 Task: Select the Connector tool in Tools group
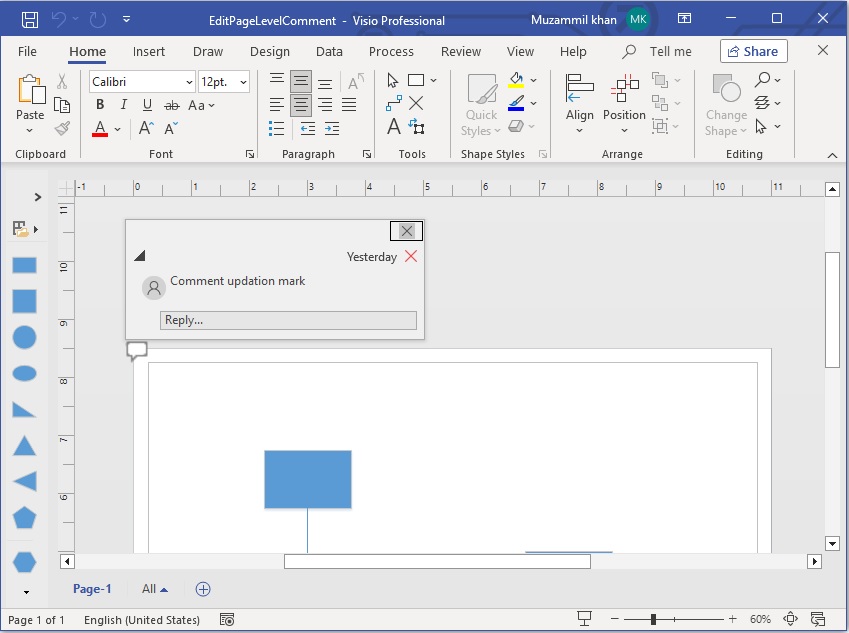(x=394, y=103)
